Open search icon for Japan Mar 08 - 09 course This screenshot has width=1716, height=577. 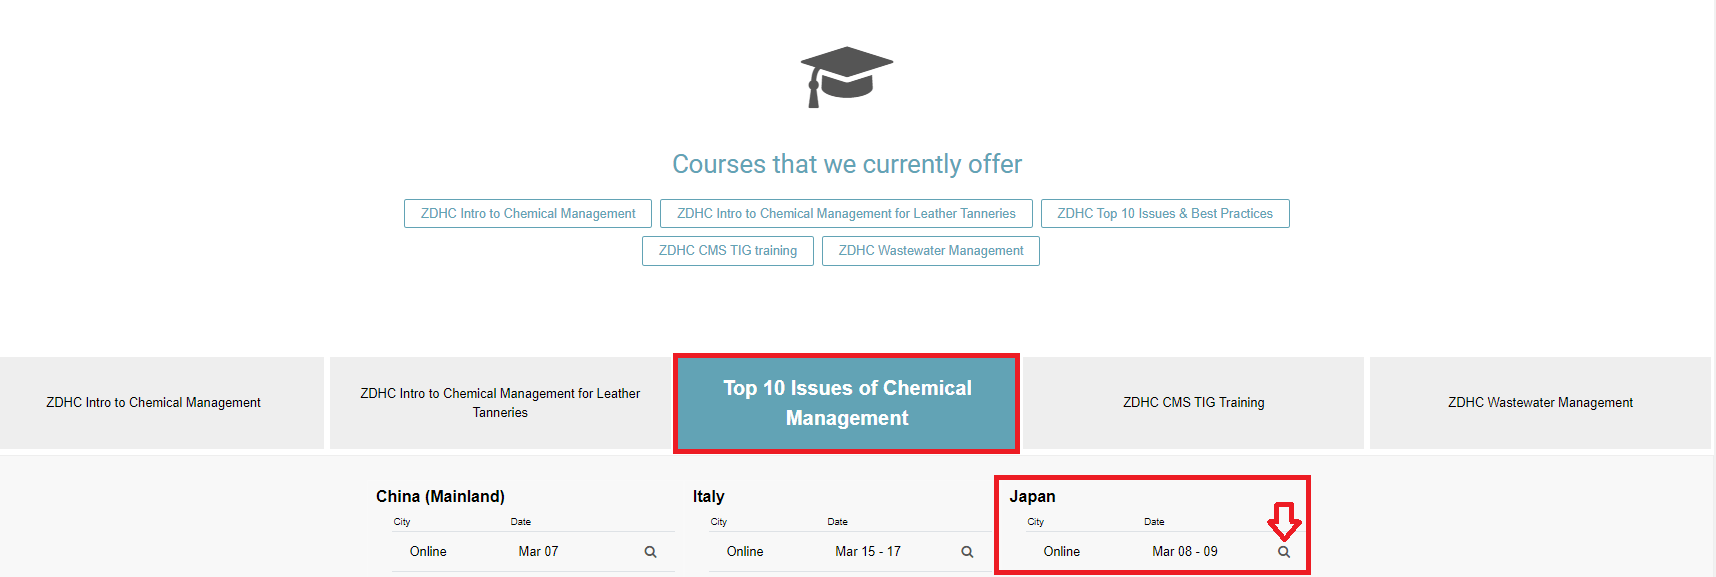click(1284, 552)
